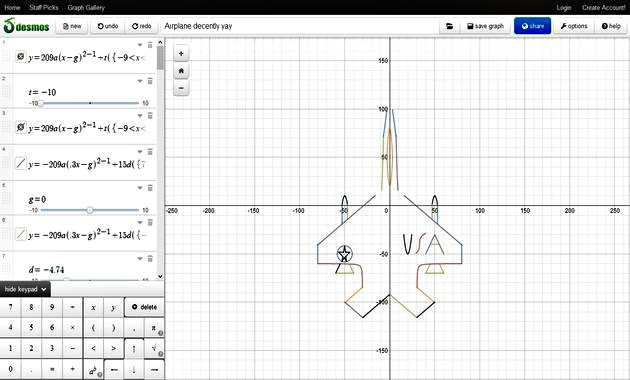Toggle visibility of expression 3

[x=20, y=128]
